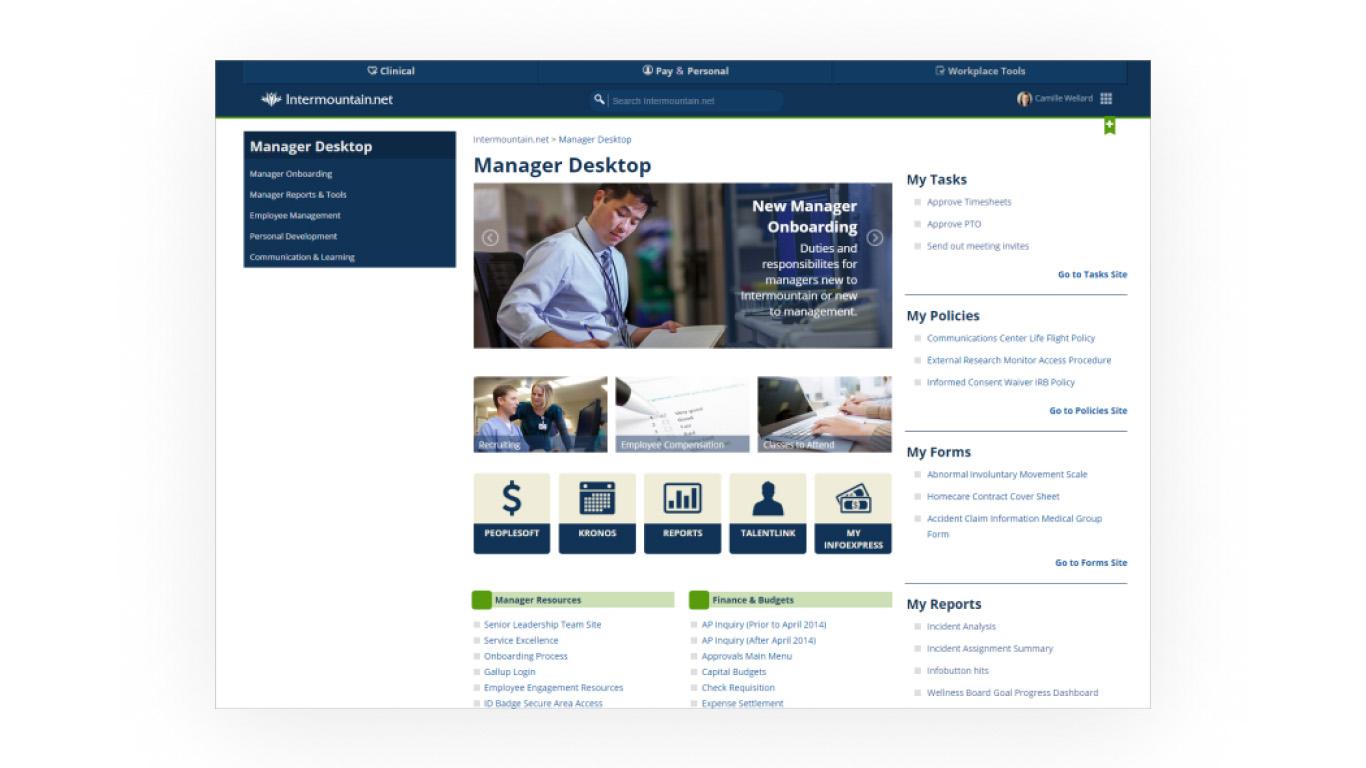The image size is (1366, 768).
Task: Open the Clinical top tab
Action: point(391,71)
